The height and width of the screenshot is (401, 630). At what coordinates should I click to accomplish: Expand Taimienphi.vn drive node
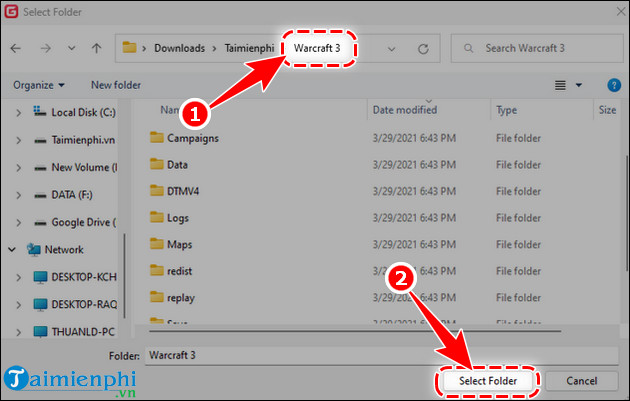[x=18, y=141]
